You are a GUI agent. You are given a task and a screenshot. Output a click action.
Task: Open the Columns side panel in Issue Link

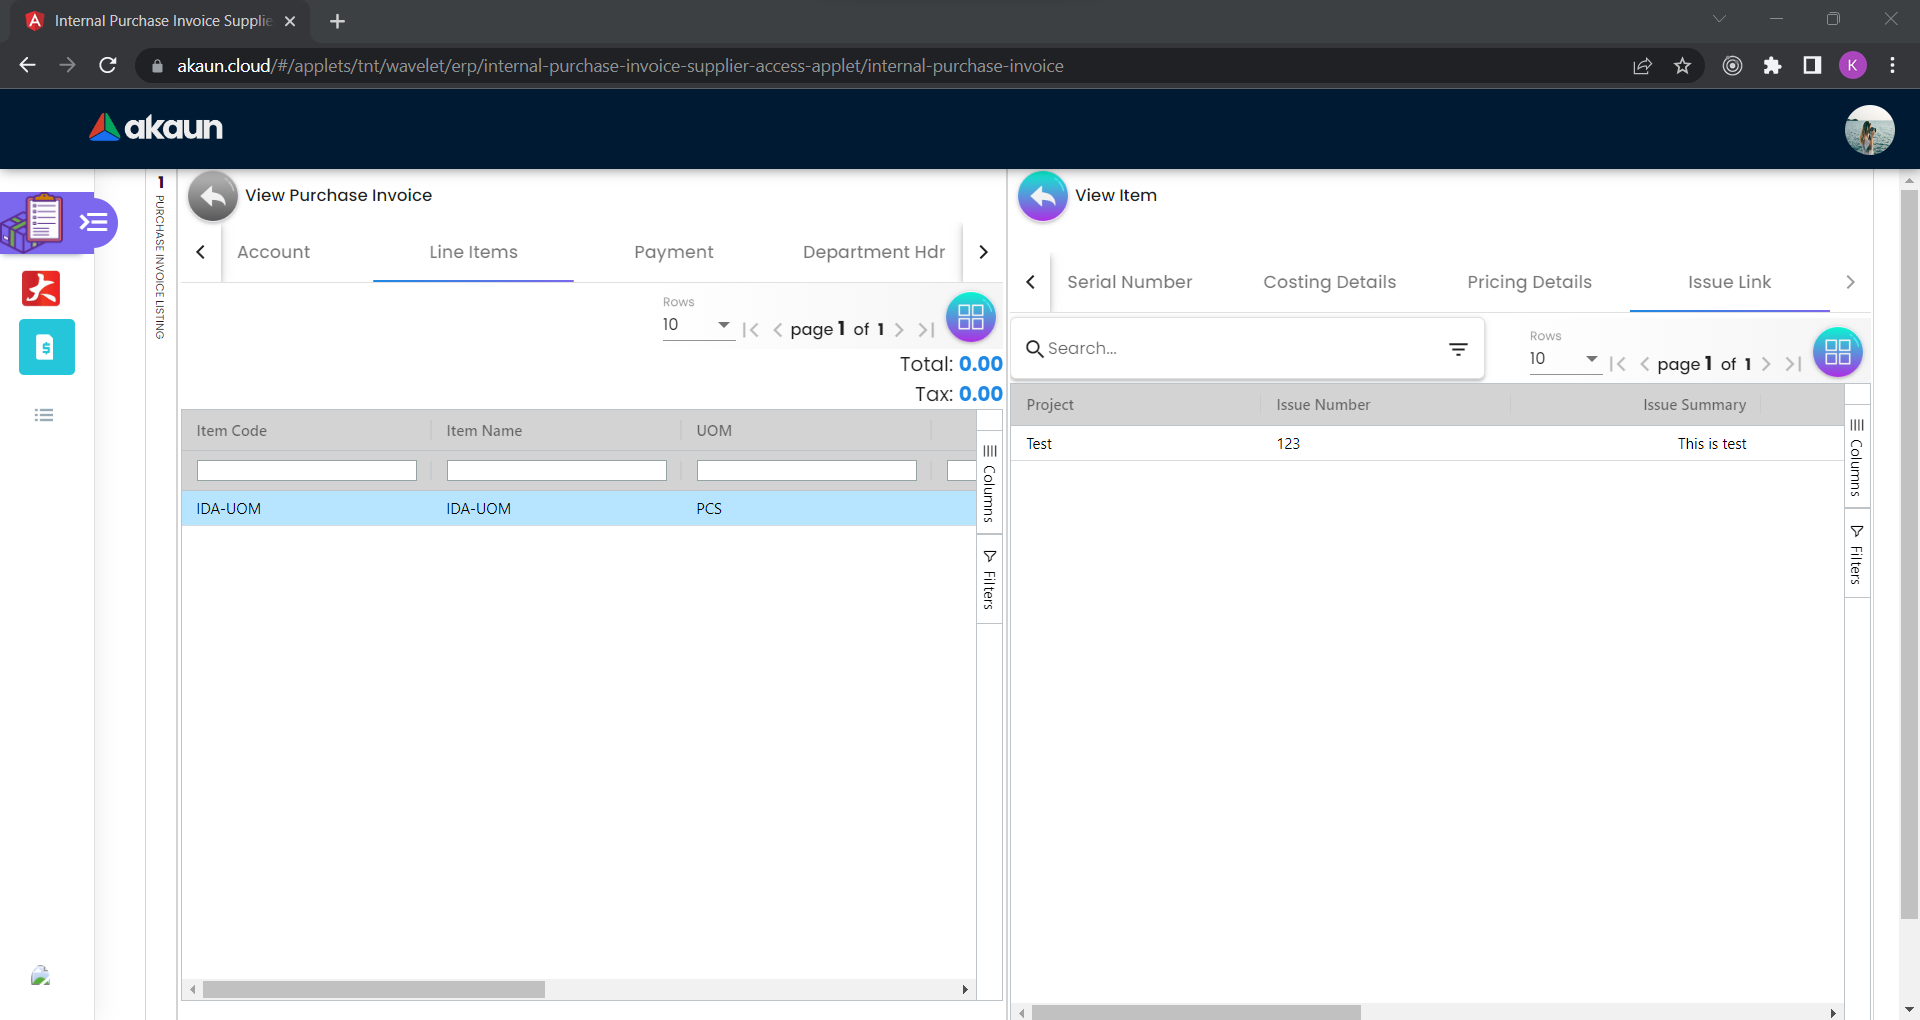point(1857,458)
